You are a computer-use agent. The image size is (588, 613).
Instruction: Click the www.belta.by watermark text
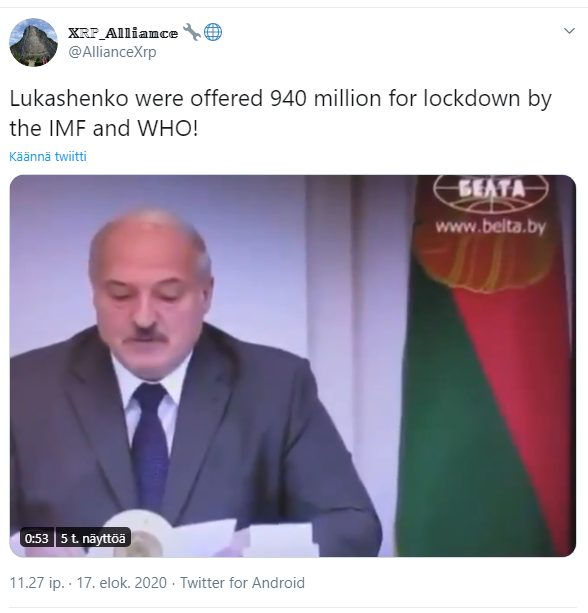click(490, 227)
